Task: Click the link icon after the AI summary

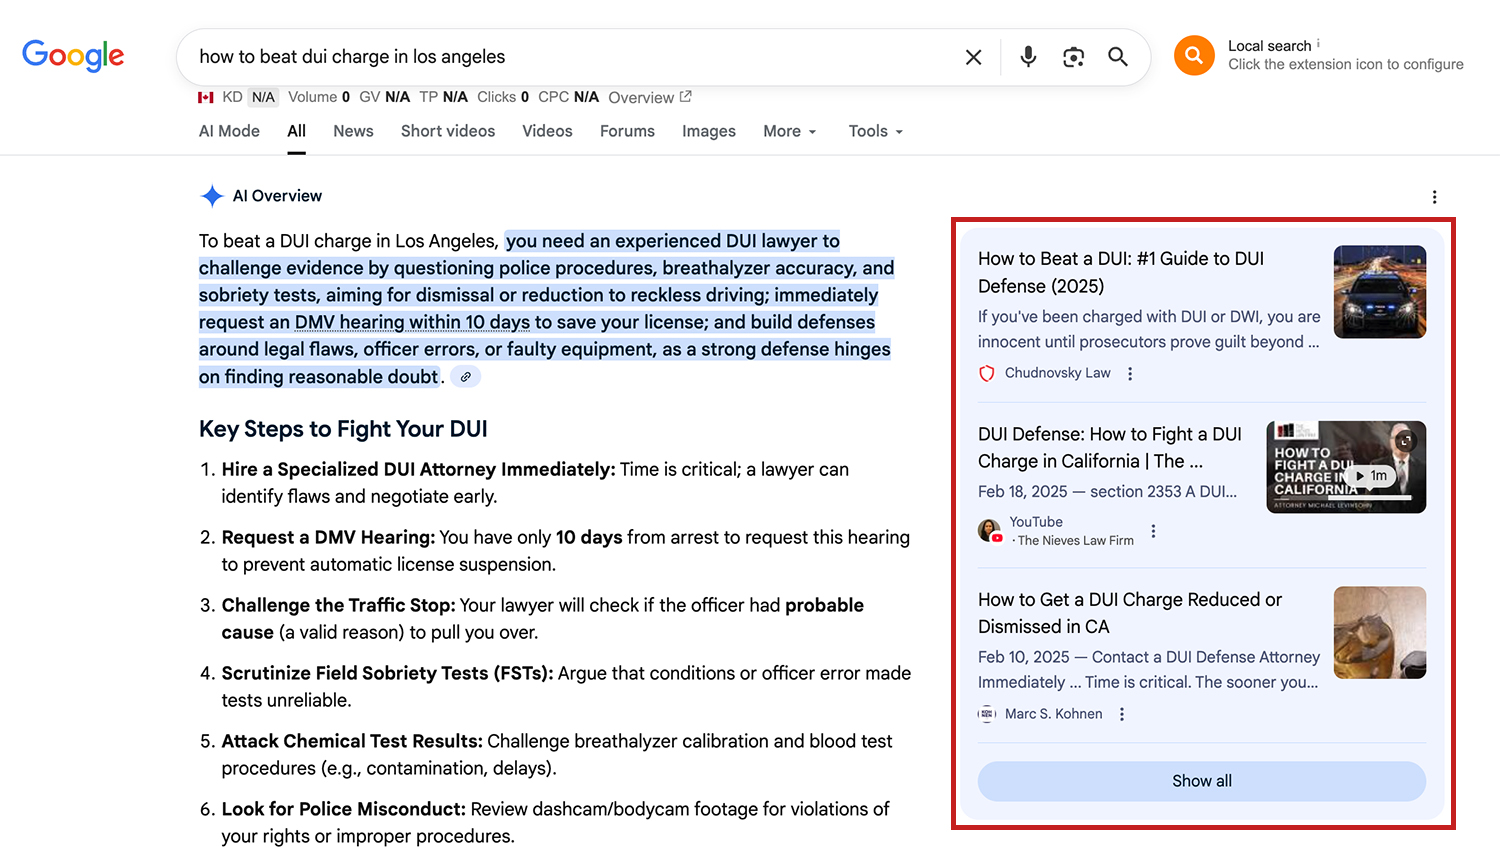Action: pos(464,376)
